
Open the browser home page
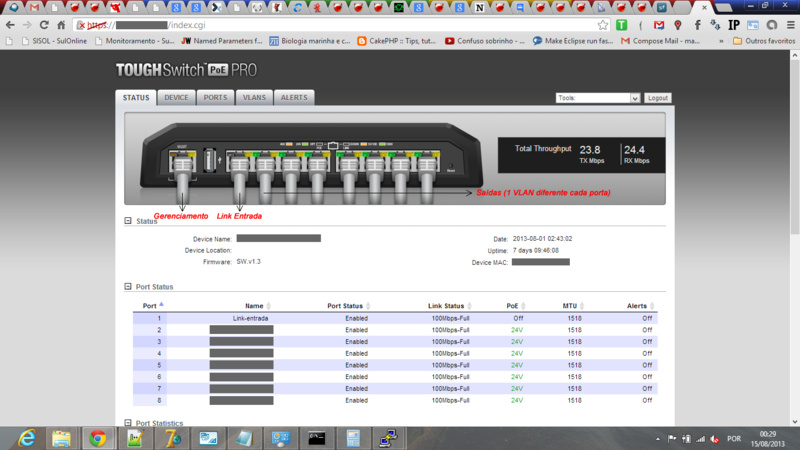tap(61, 25)
